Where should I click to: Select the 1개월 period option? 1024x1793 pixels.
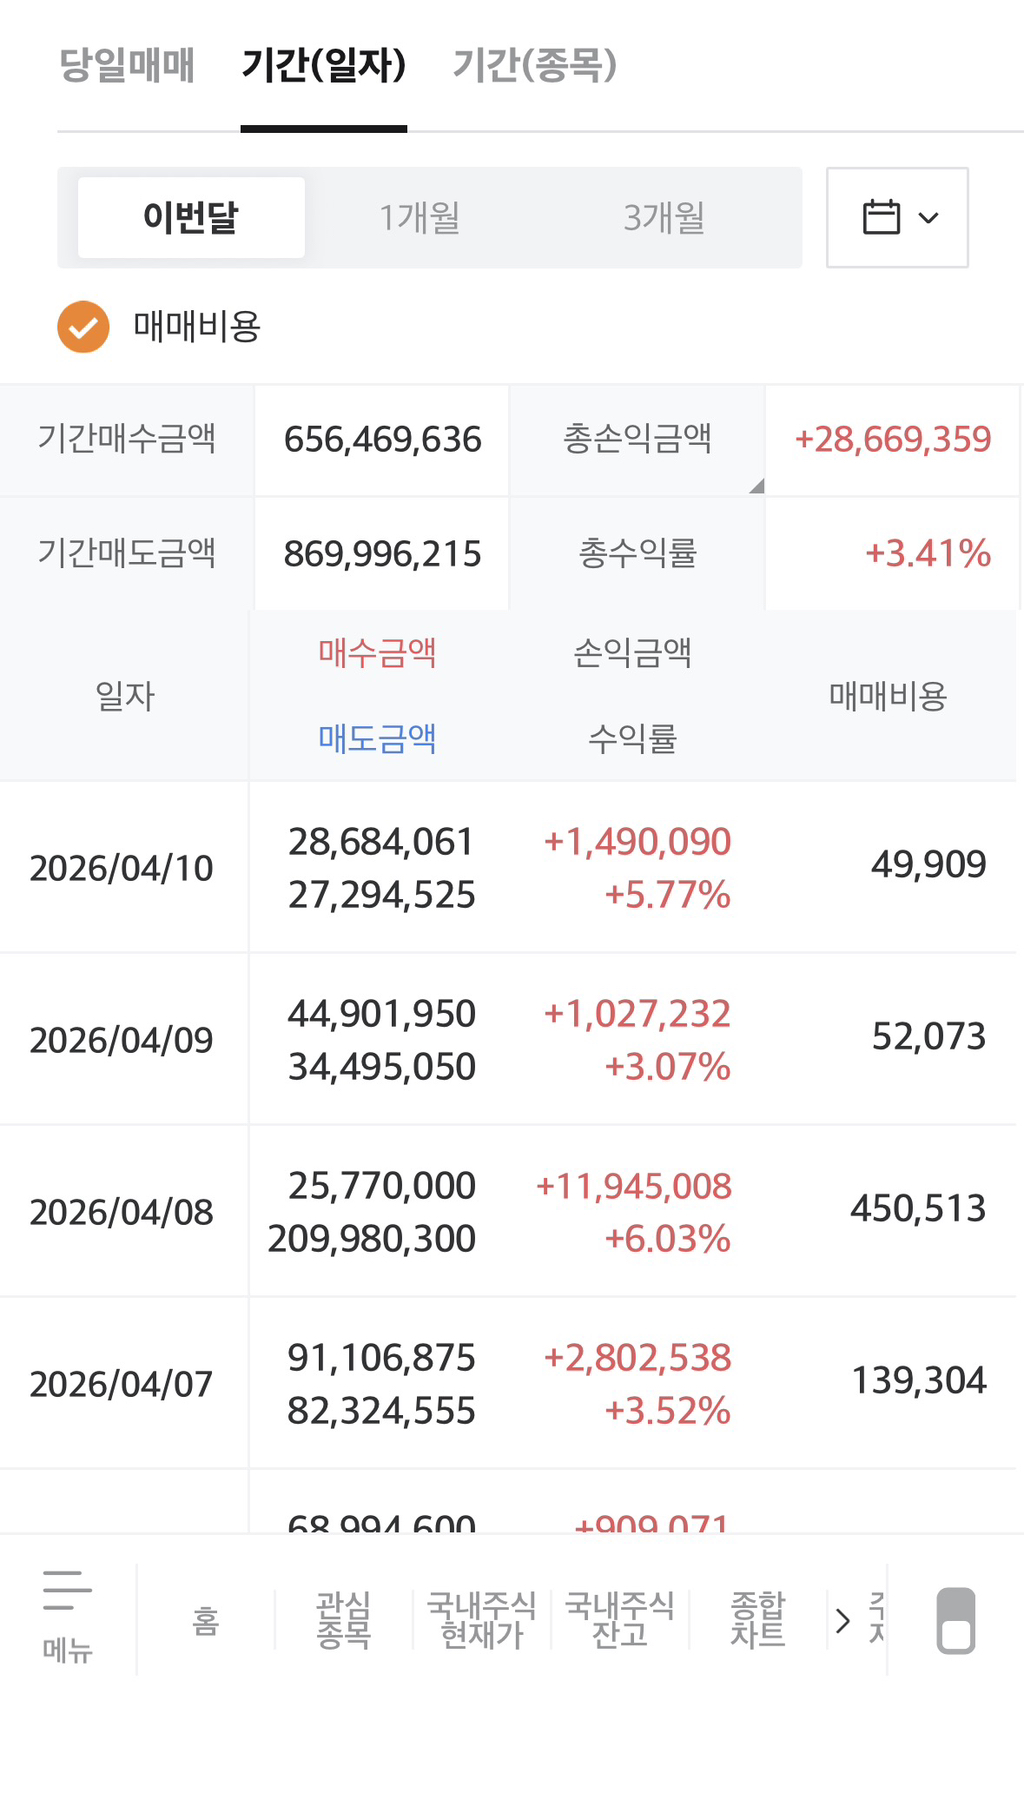pos(419,217)
